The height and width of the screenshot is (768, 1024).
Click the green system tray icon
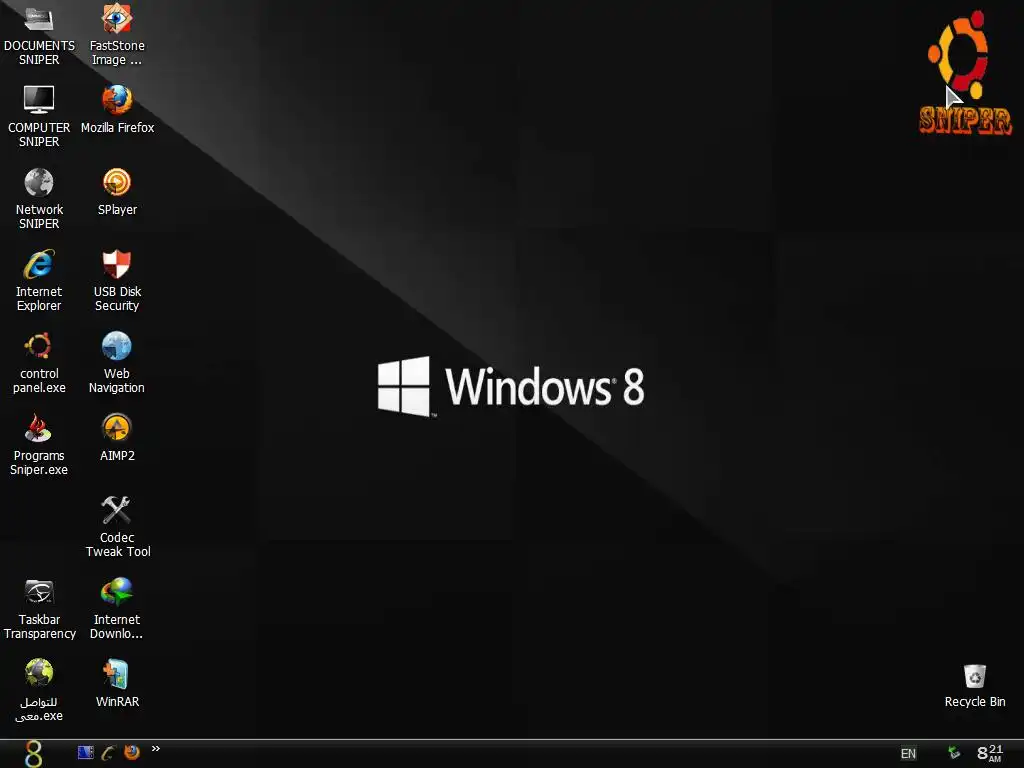click(x=954, y=753)
